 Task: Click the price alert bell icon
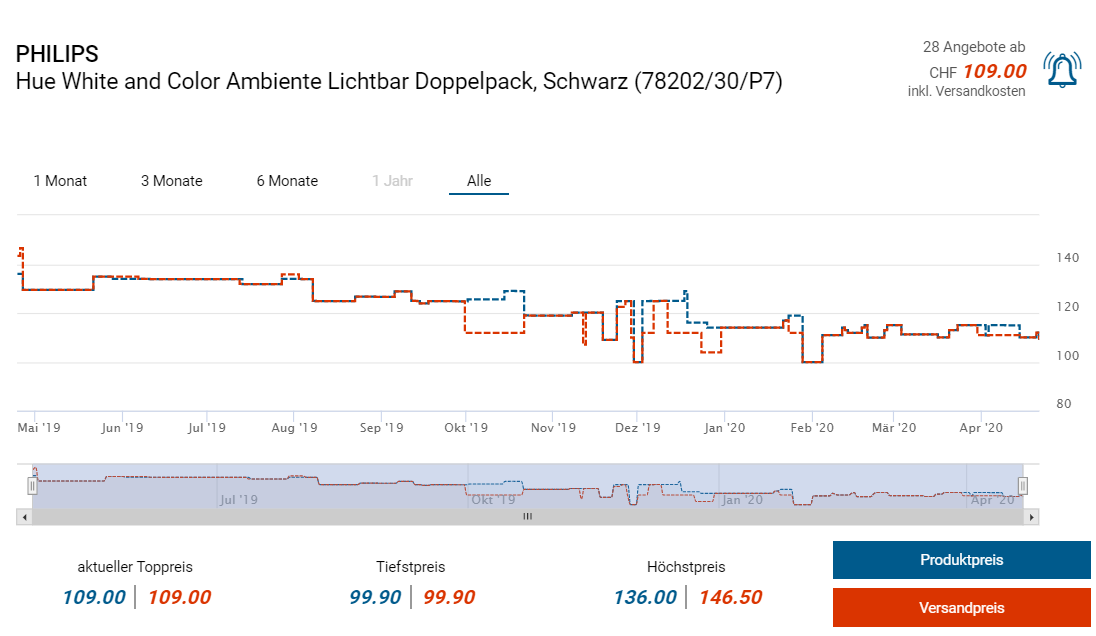(x=1061, y=70)
